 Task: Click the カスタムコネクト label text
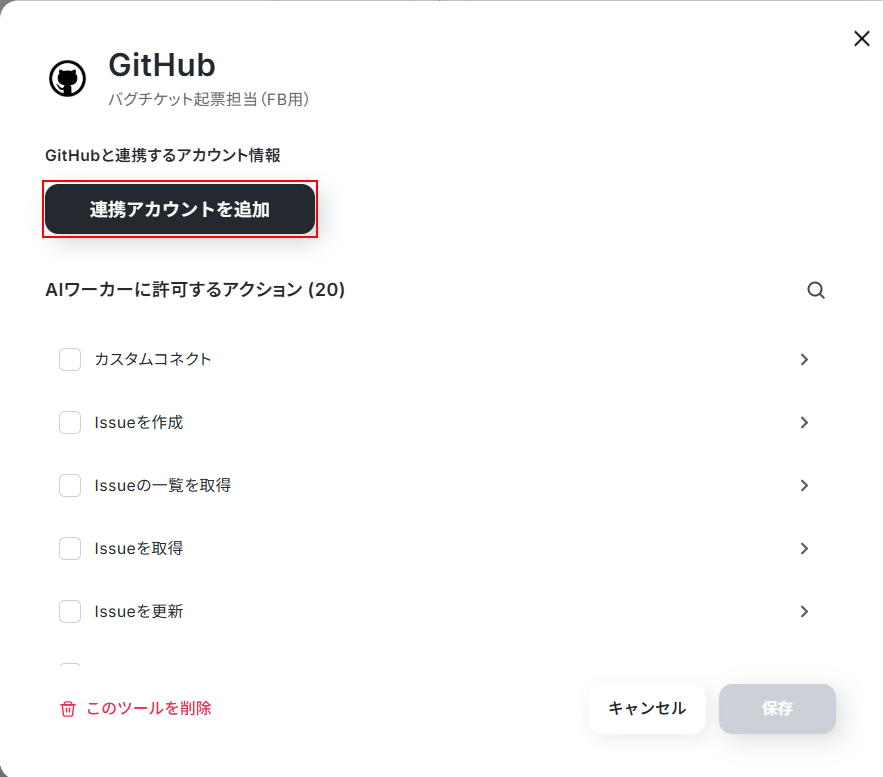(153, 359)
